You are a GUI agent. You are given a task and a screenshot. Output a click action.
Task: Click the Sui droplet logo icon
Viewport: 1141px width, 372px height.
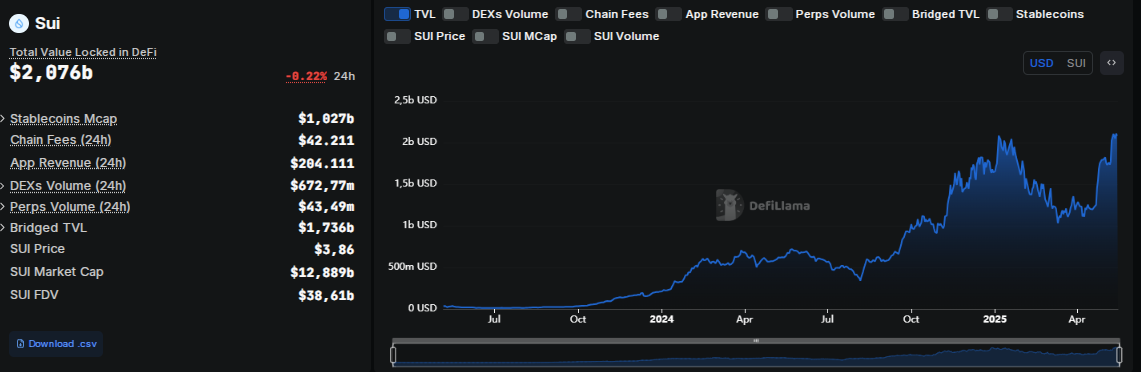point(19,23)
